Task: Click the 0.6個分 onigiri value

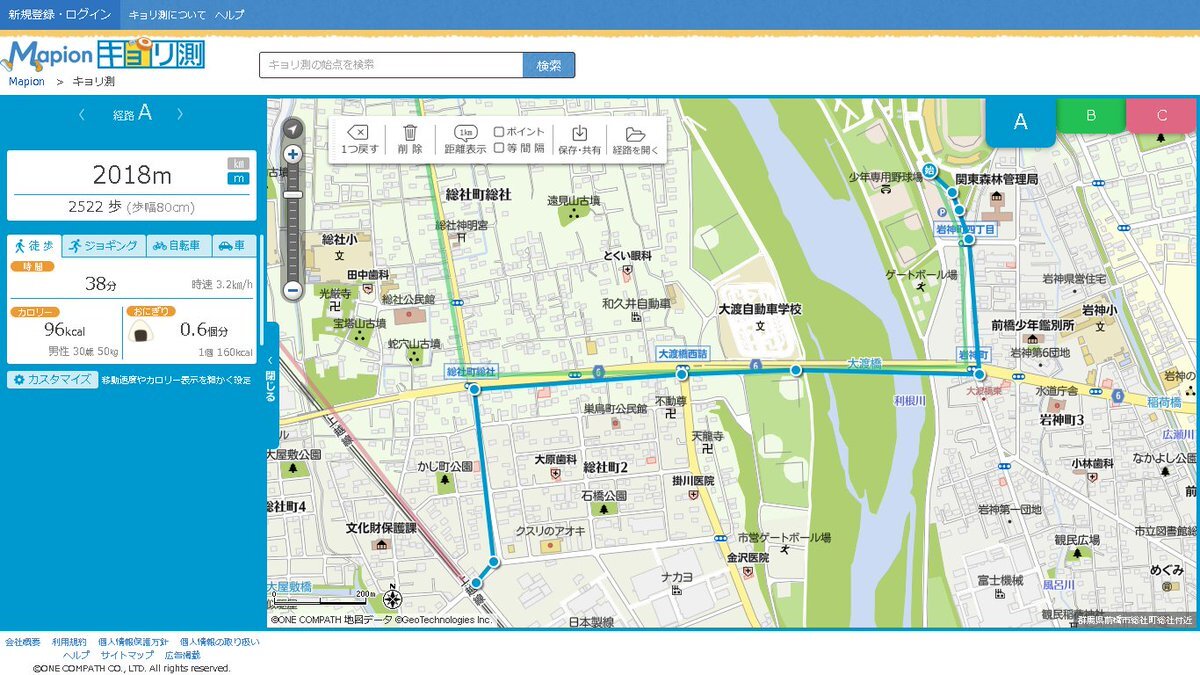Action: [204, 330]
